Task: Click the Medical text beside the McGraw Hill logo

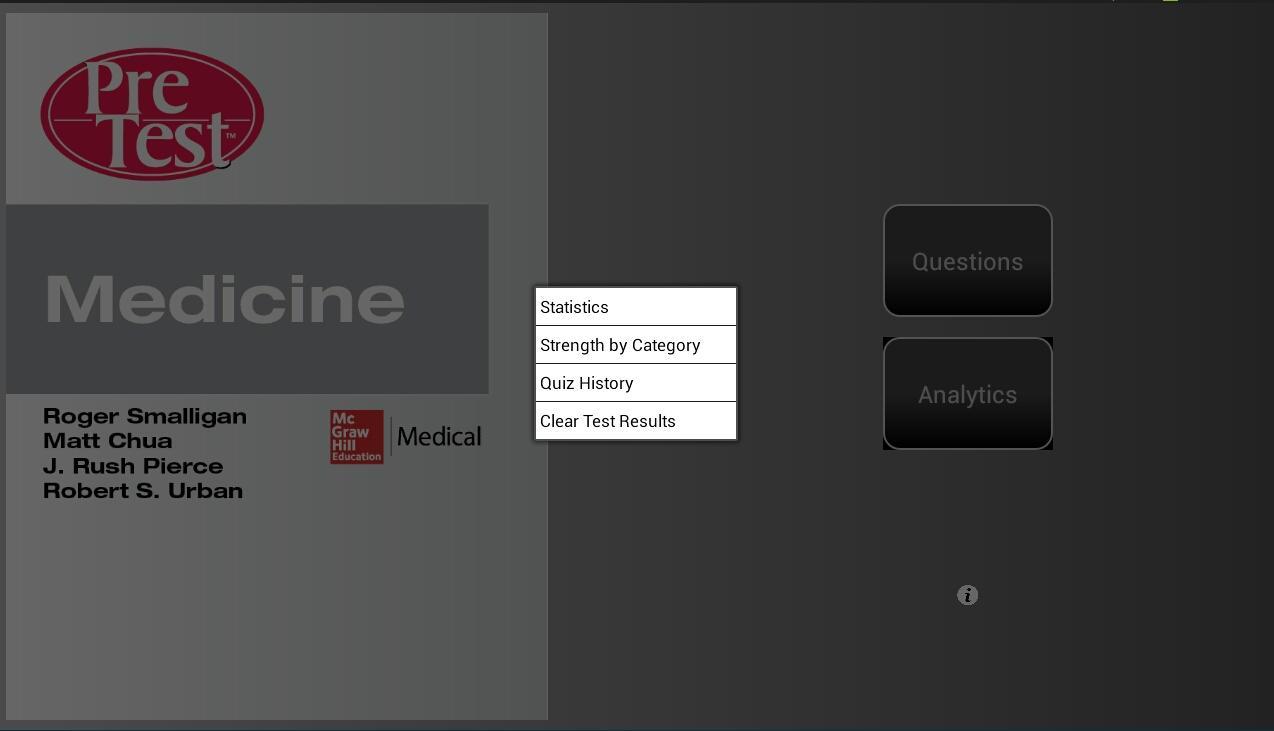Action: click(x=439, y=437)
